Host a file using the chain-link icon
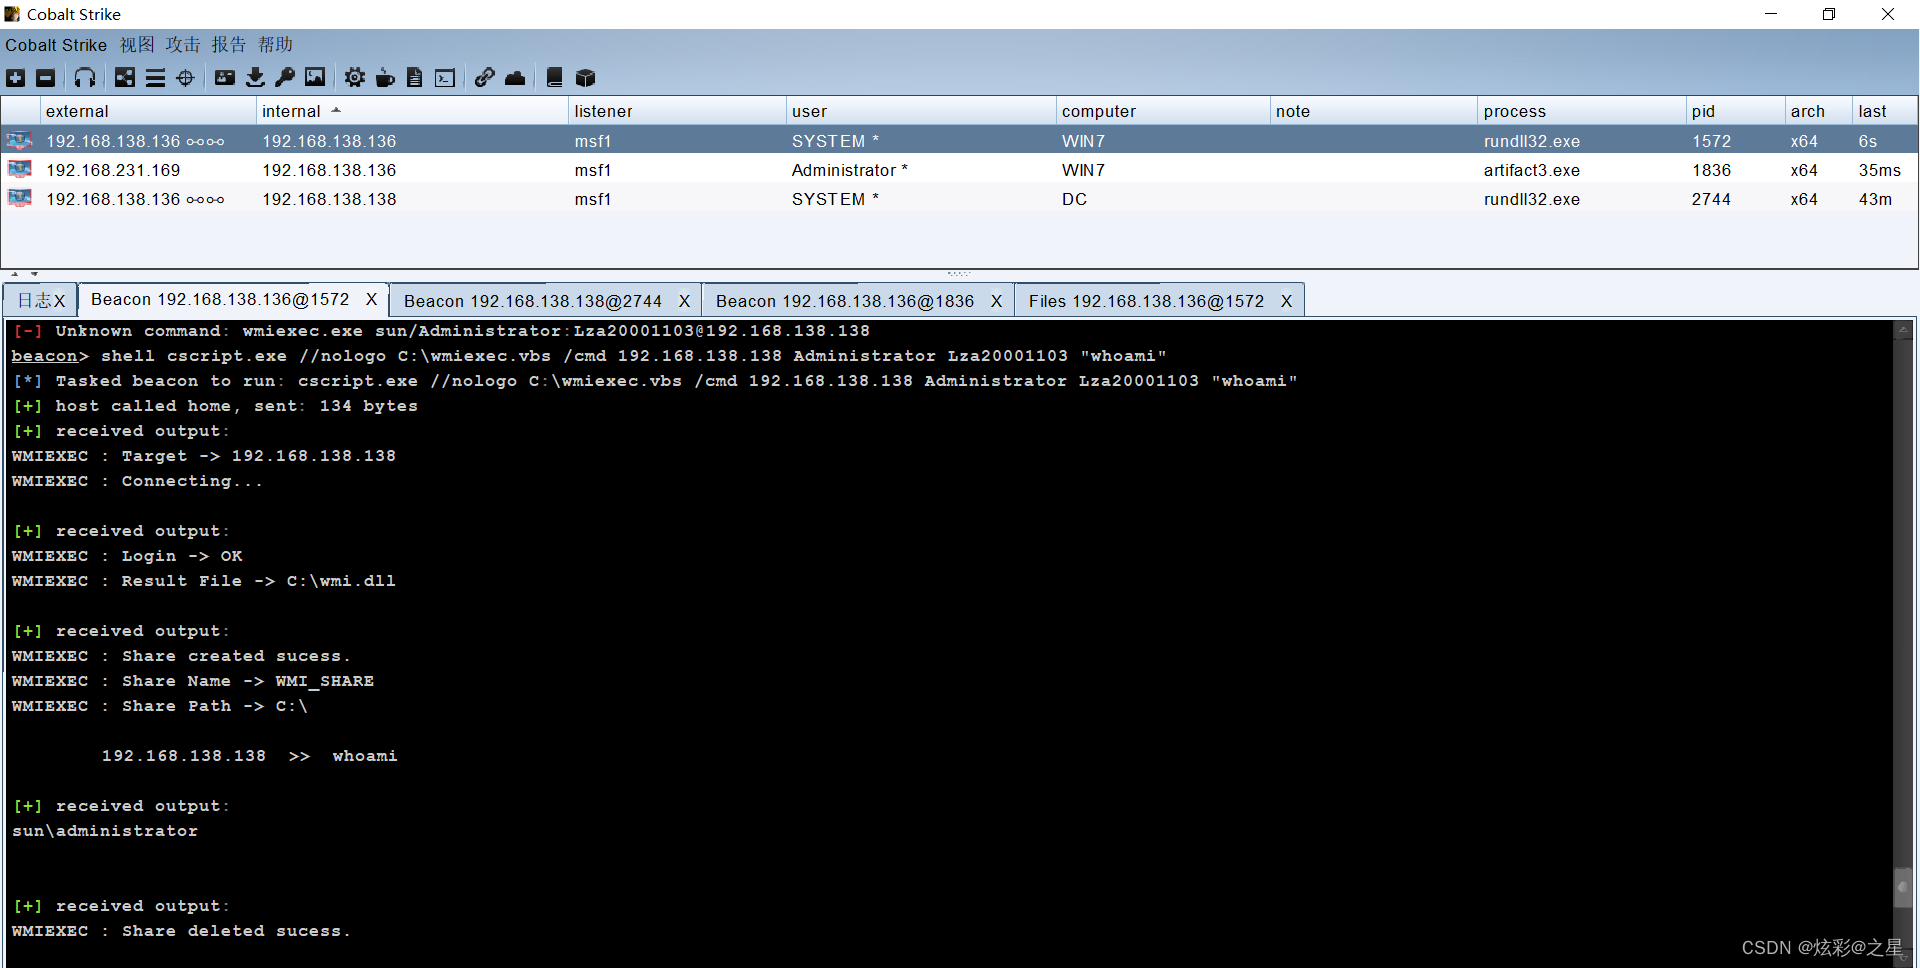This screenshot has width=1920, height=968. [x=485, y=78]
